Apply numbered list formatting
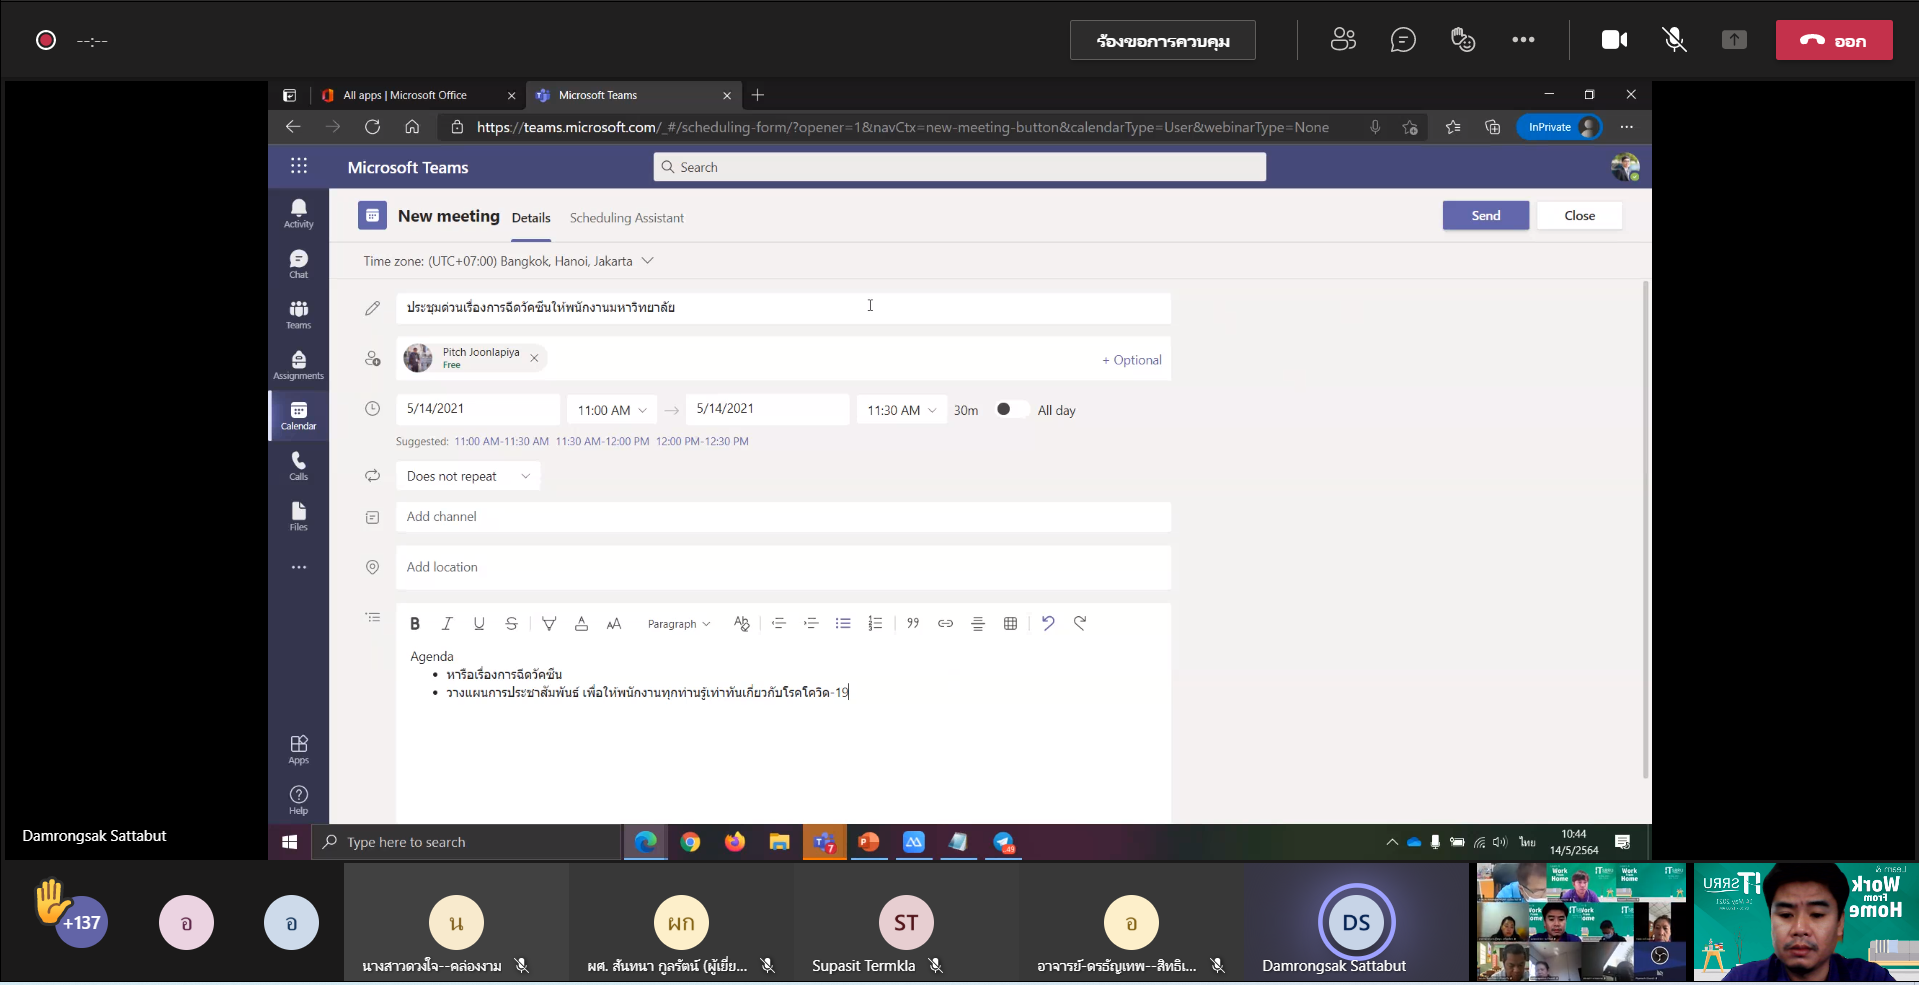1919x985 pixels. point(875,624)
